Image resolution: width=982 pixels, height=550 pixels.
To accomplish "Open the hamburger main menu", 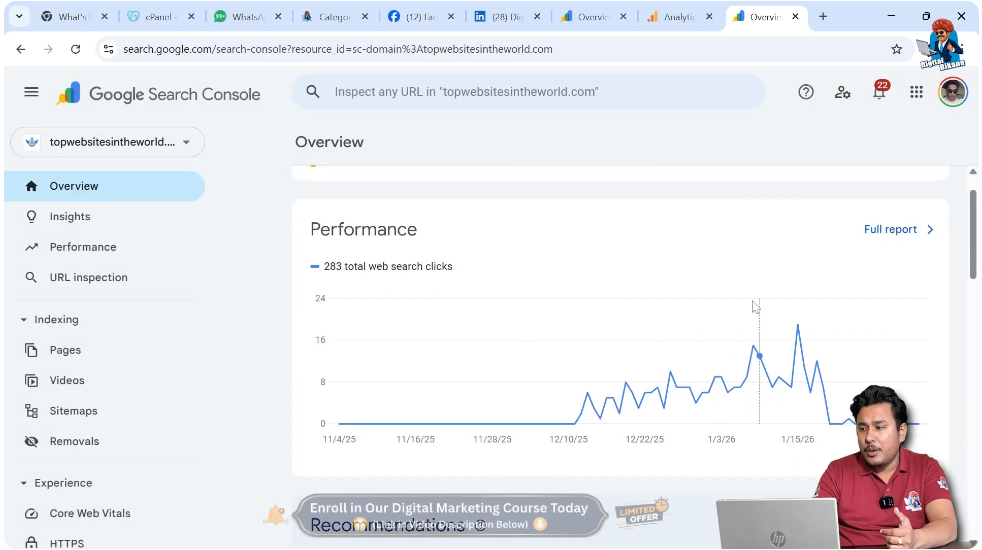I will tap(31, 92).
